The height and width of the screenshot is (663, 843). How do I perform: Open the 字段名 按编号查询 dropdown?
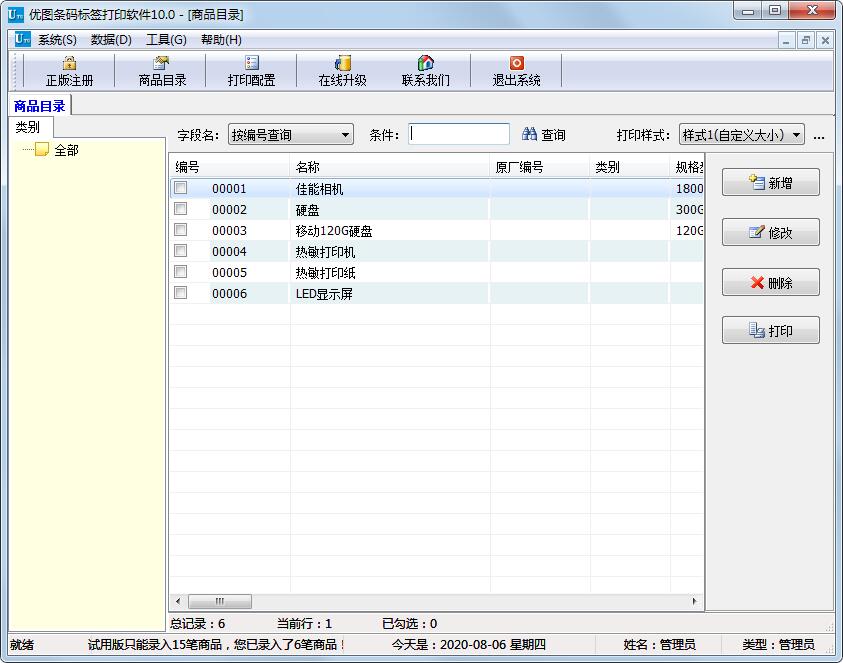[x=291, y=134]
